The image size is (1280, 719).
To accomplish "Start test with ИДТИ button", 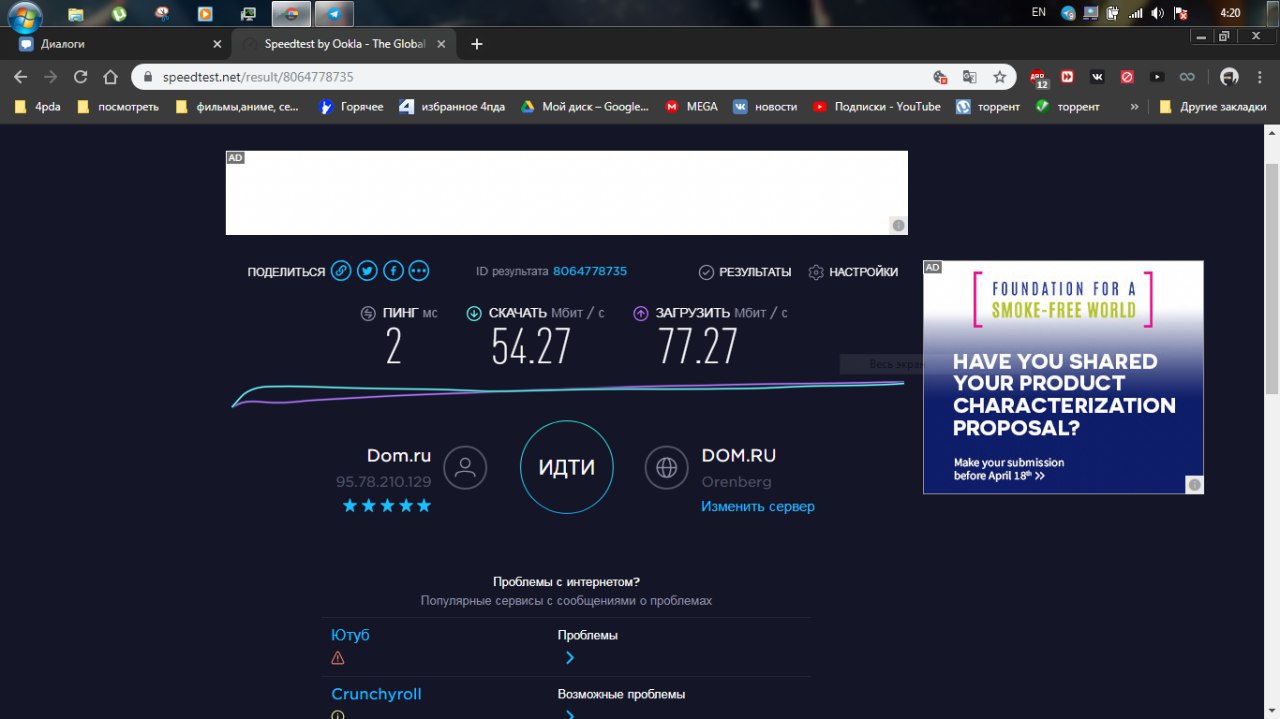I will pos(567,467).
